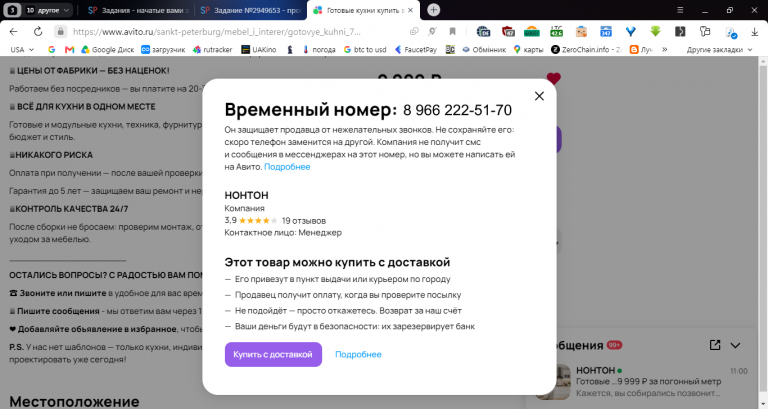Open the НОНТОН chat at 11:00
This screenshot has height=409, width=768.
[647, 382]
